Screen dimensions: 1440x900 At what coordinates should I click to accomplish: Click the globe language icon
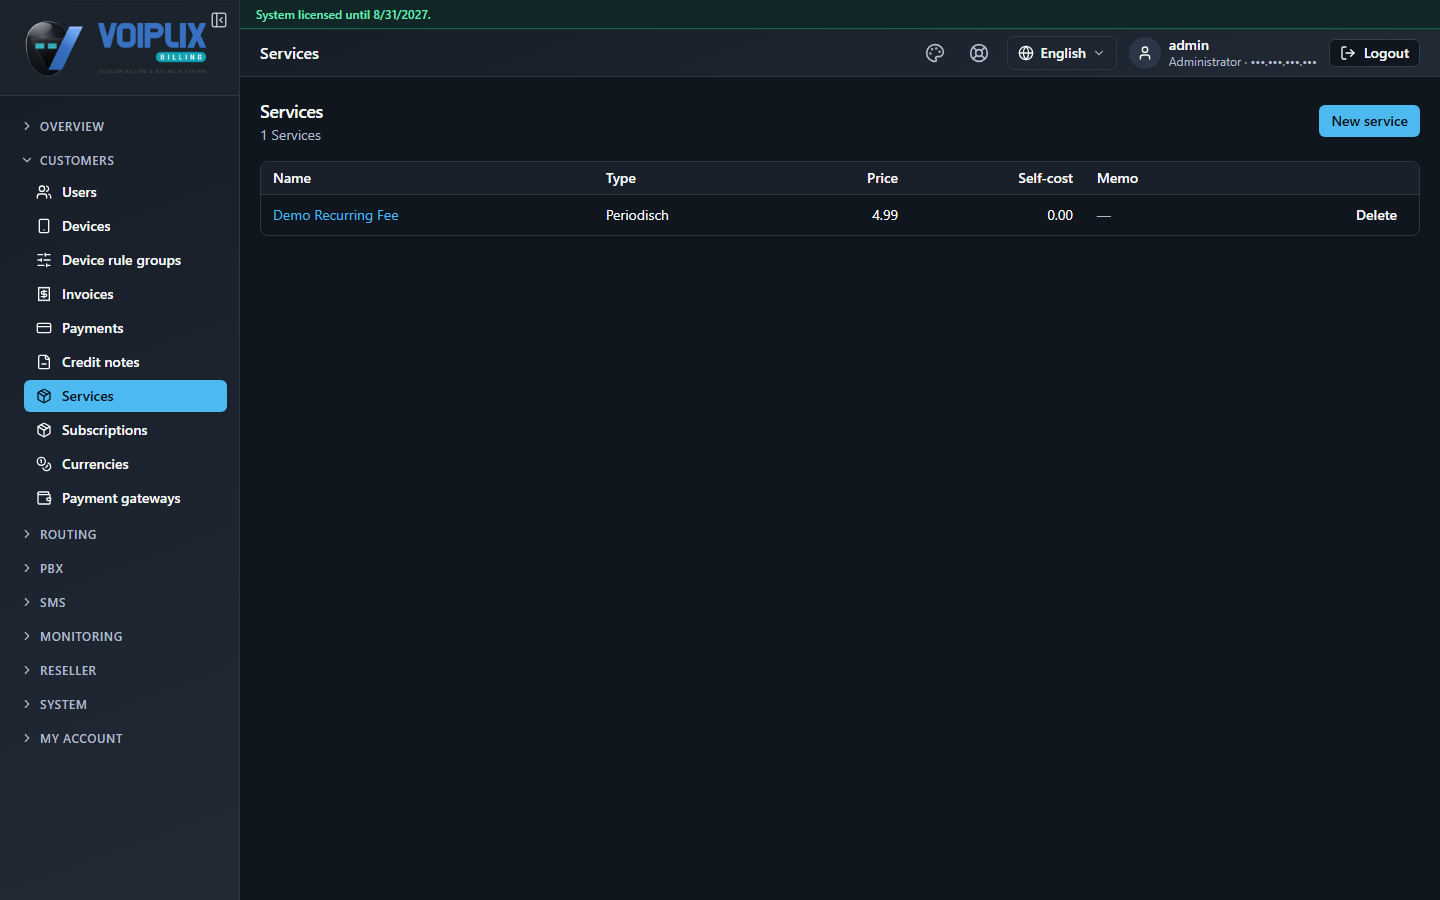click(x=1026, y=53)
